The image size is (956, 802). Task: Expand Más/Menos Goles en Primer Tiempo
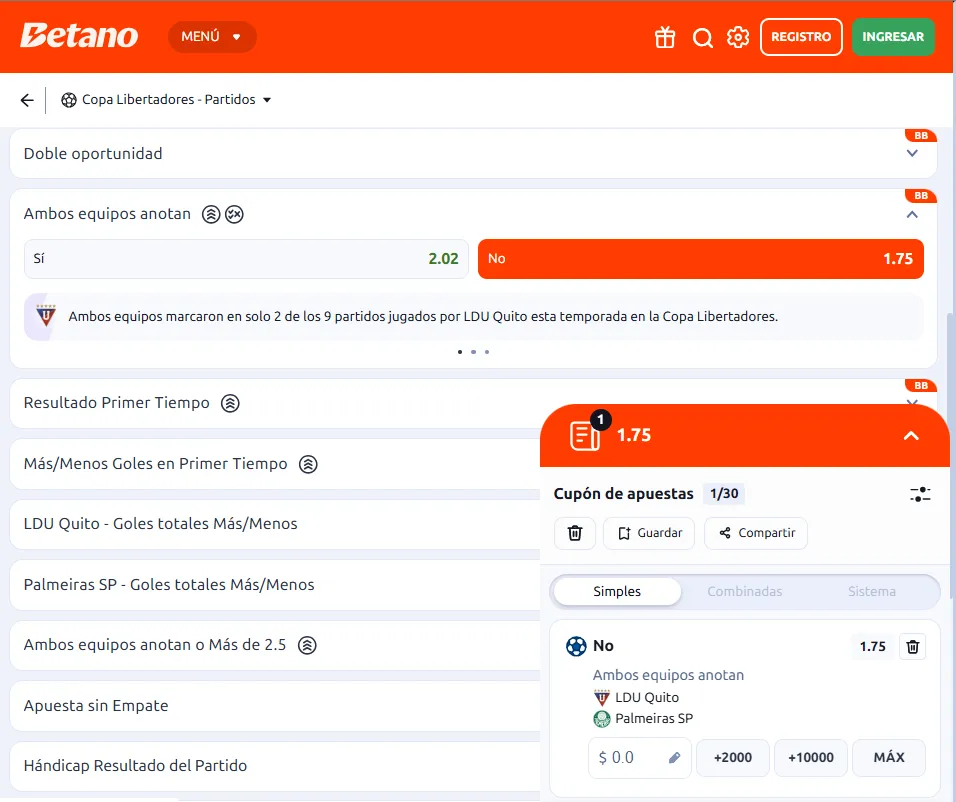(x=274, y=464)
